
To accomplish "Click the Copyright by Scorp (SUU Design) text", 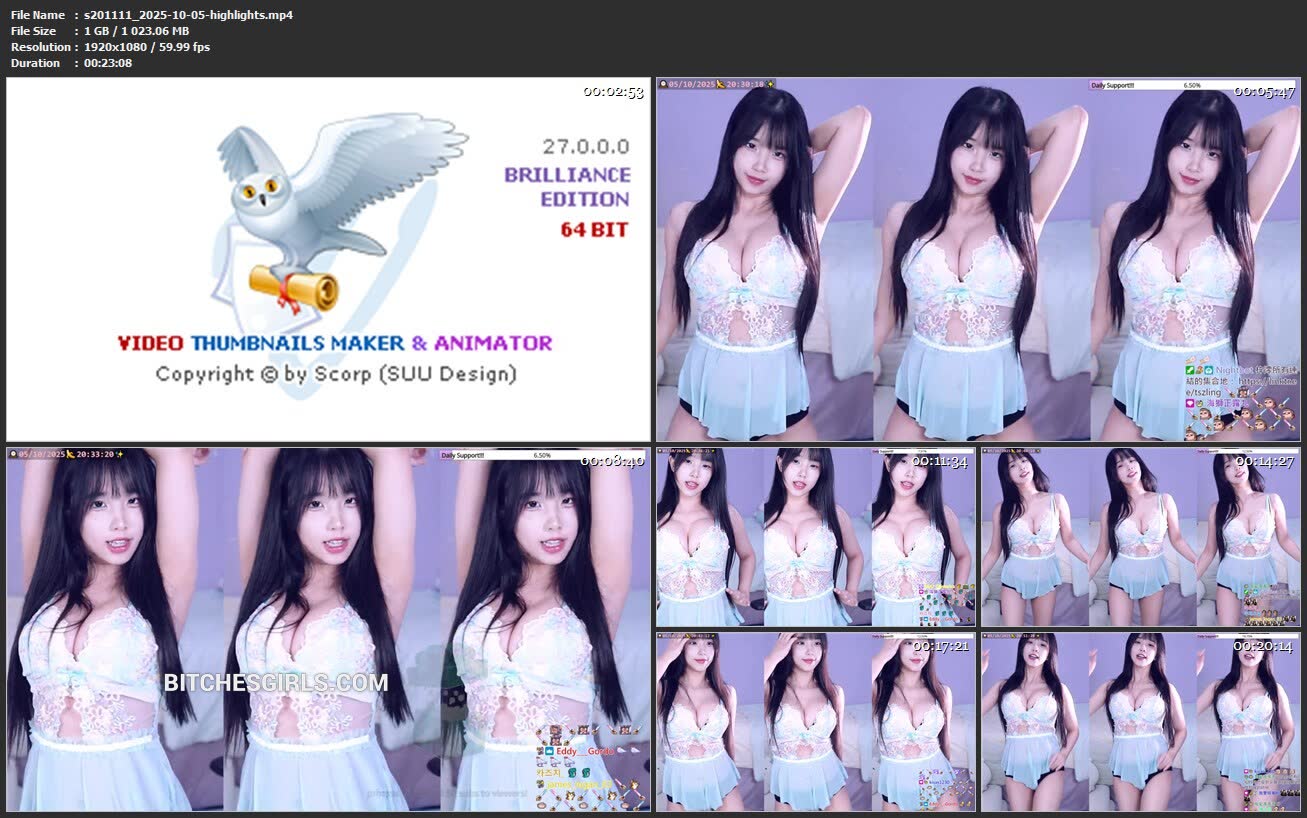I will pos(336,375).
